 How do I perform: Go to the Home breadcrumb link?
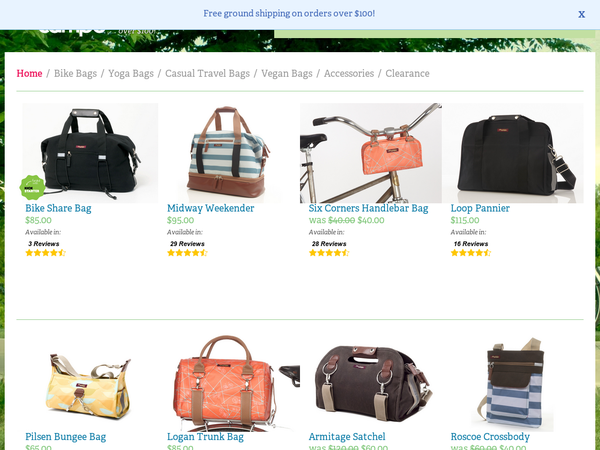pos(29,73)
